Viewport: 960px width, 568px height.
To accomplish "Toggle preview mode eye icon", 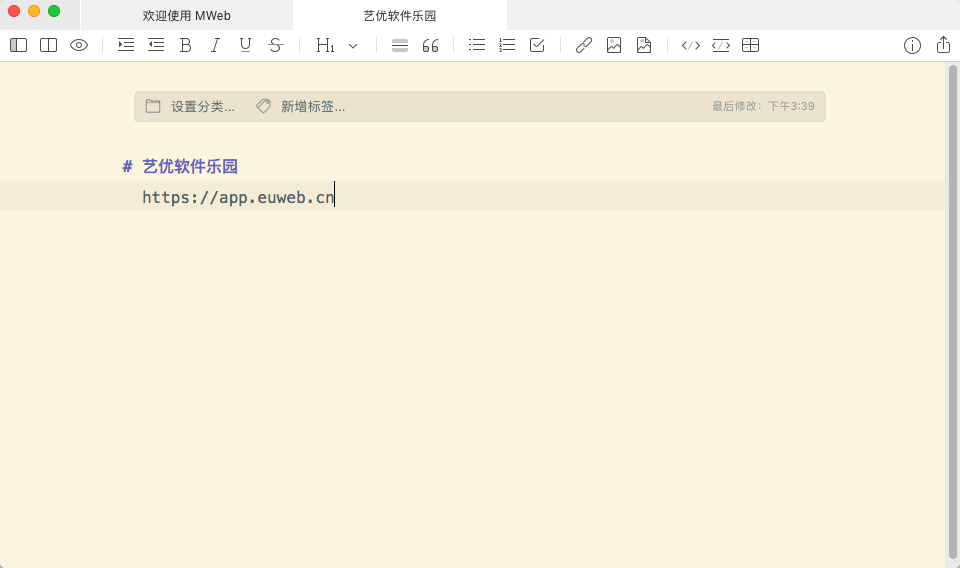I will coord(79,45).
